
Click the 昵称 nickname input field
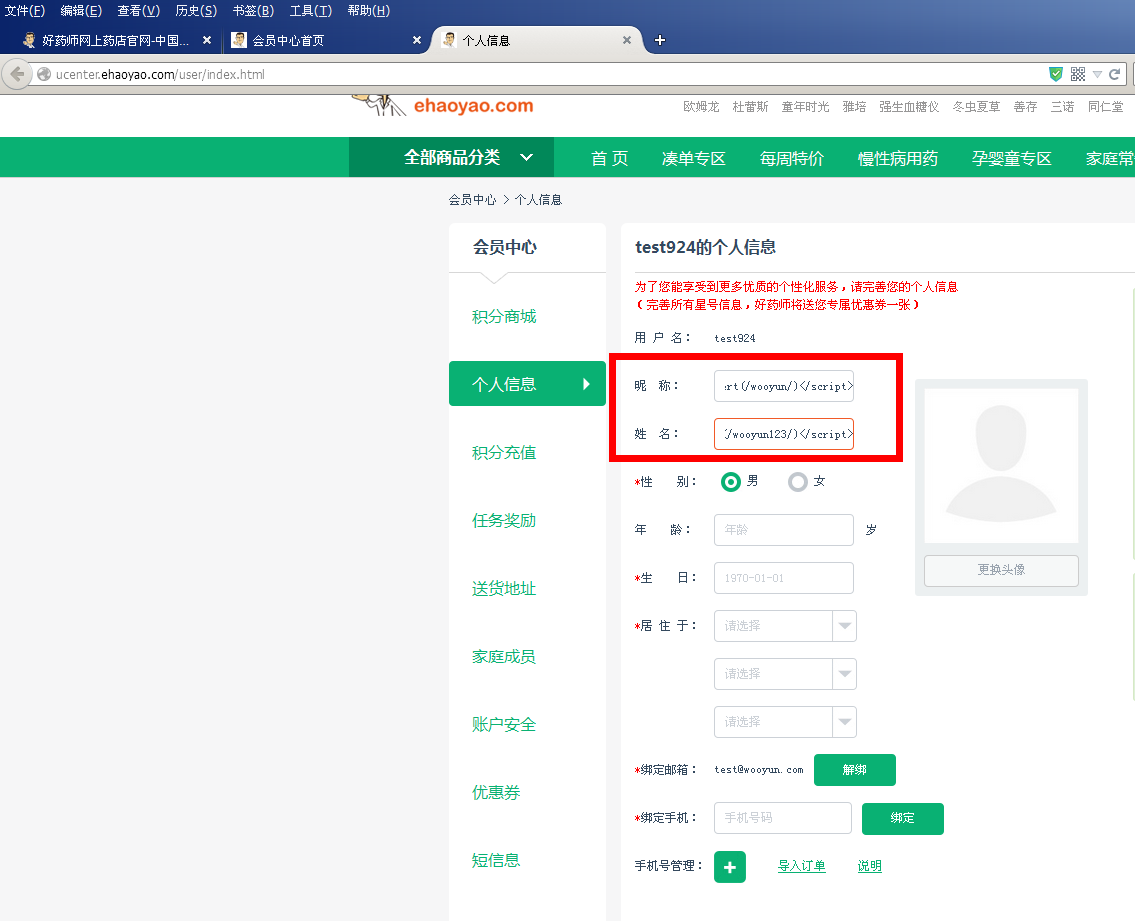784,386
